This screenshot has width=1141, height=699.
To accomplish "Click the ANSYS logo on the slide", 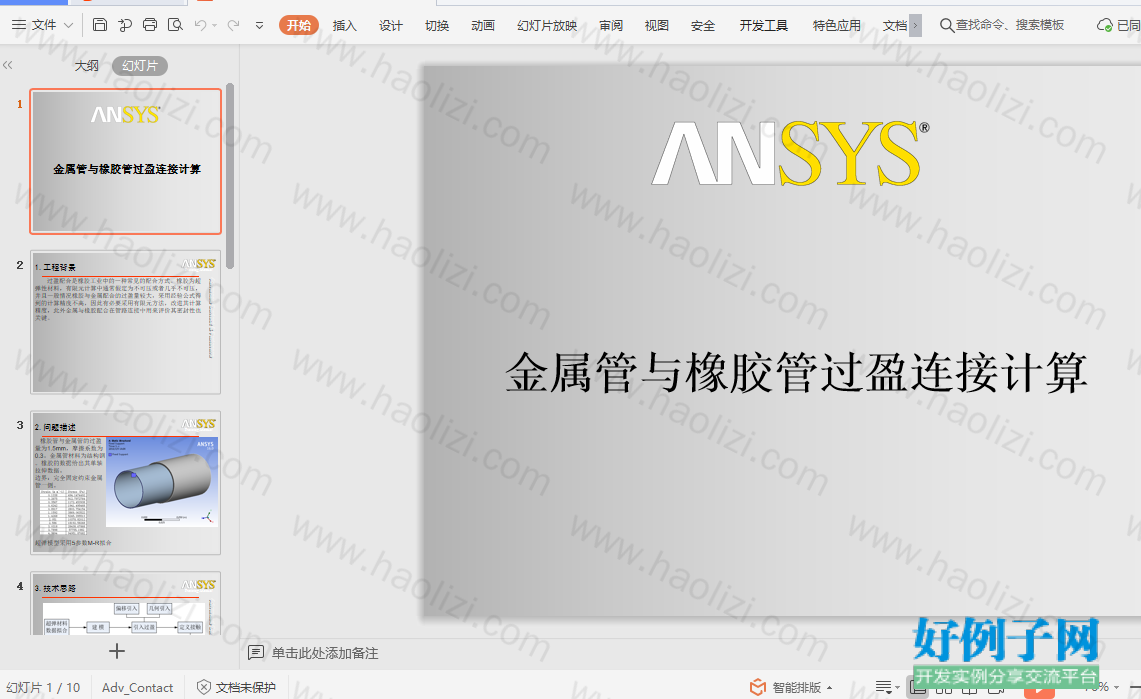I will 790,153.
